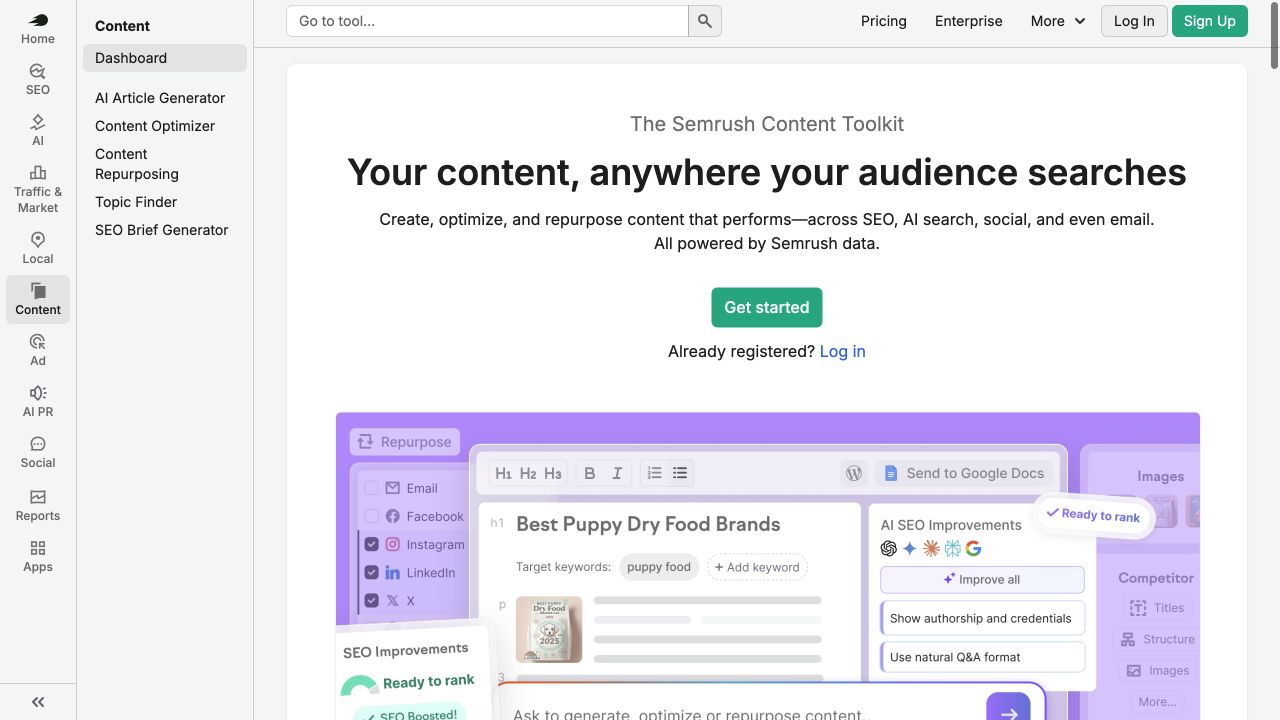The height and width of the screenshot is (720, 1280).
Task: Click the Get started button
Action: 767,307
